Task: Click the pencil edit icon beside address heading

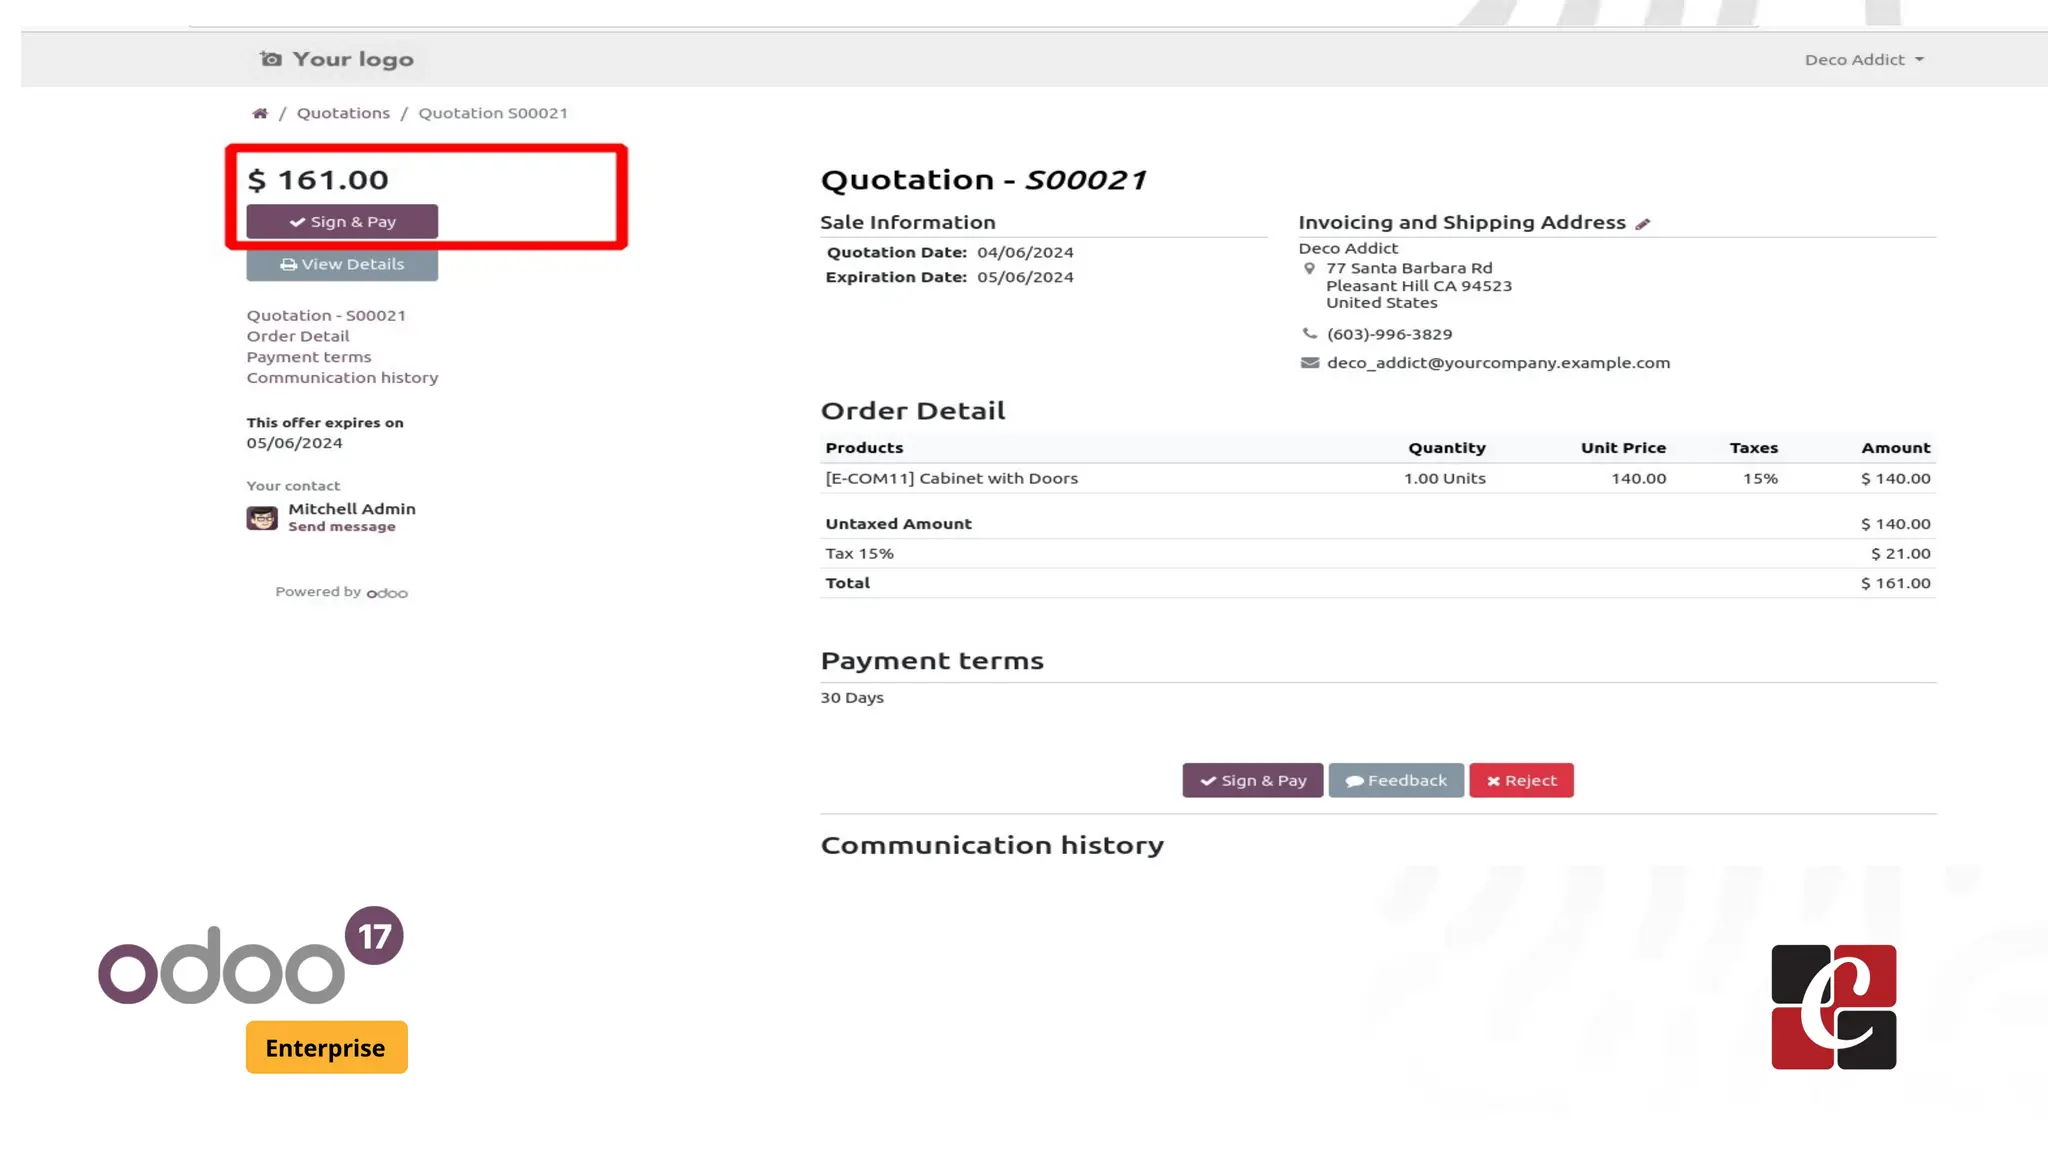Action: (x=1642, y=224)
